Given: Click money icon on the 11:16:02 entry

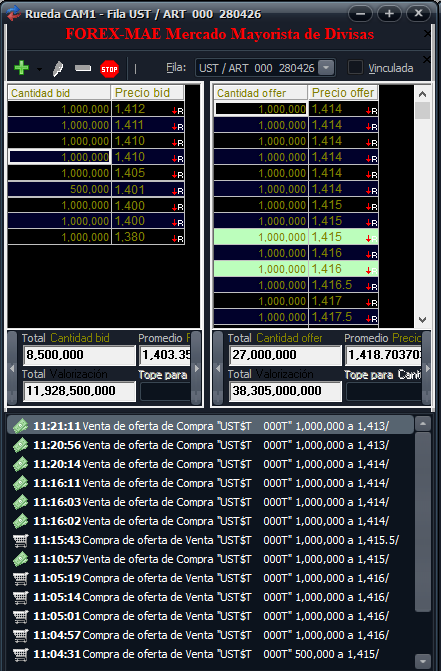Looking at the screenshot, I should (21, 521).
